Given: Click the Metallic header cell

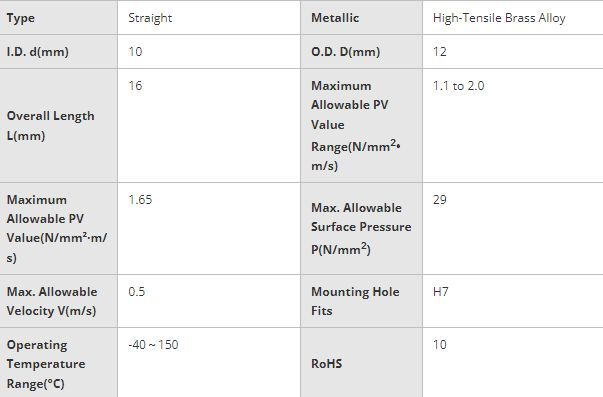Looking at the screenshot, I should 361,18.
